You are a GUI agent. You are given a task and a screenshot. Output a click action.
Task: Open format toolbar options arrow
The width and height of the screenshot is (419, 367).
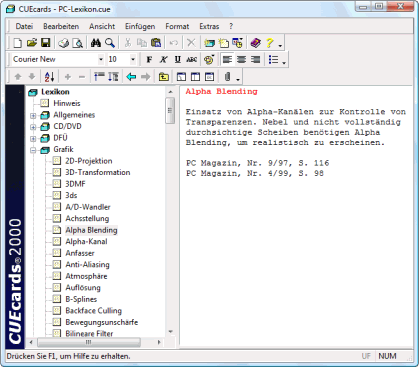pyautogui.click(x=284, y=62)
